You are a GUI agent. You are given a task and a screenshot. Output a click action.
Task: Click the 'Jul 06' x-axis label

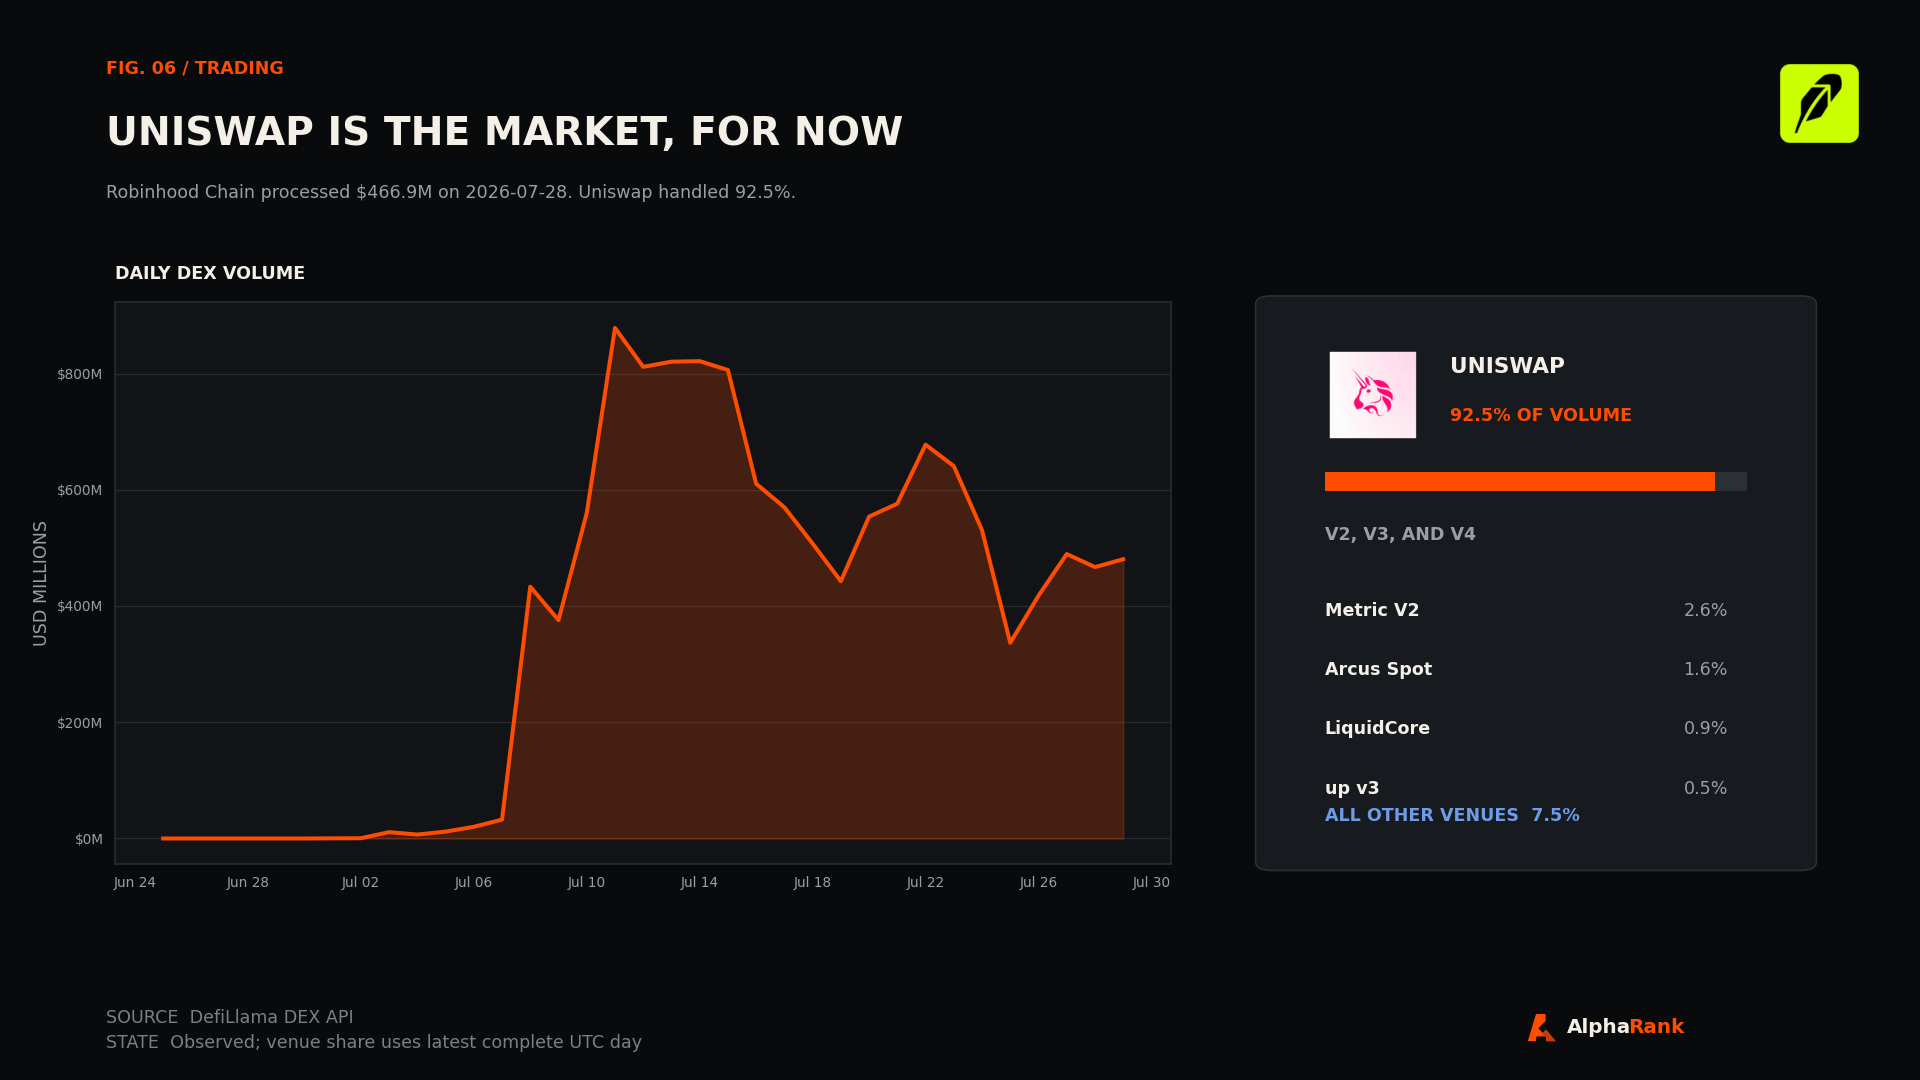click(x=474, y=883)
